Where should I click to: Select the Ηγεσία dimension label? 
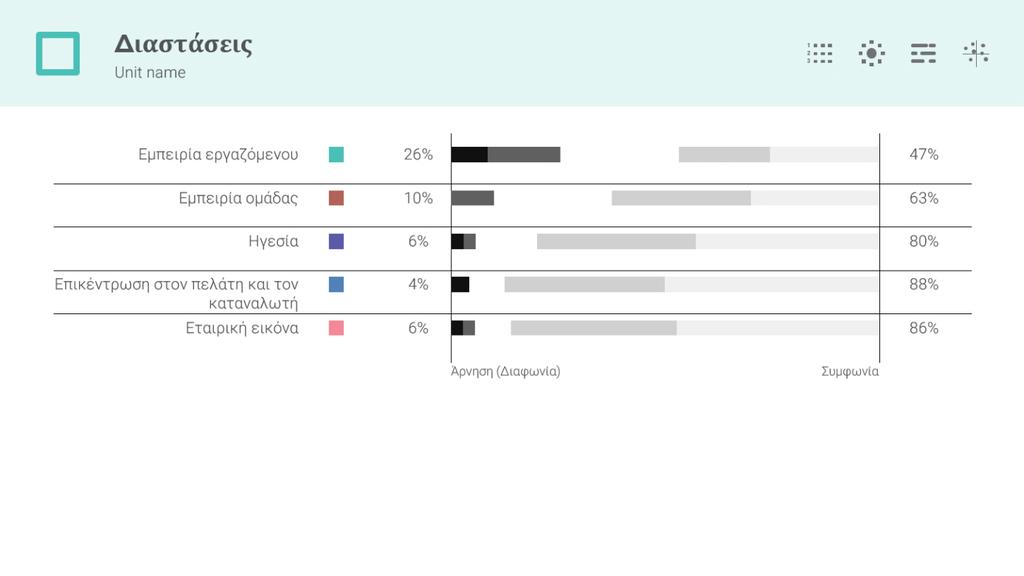tap(274, 242)
